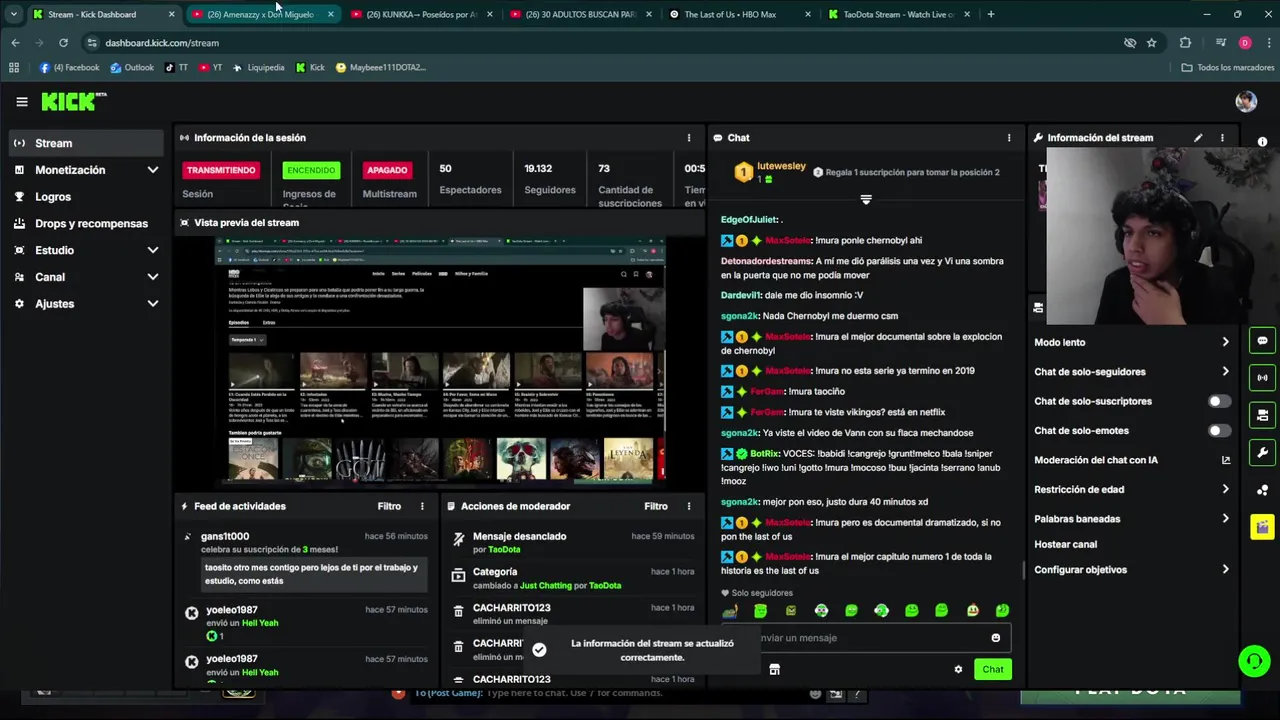Go back with the browser back arrow

(15, 43)
